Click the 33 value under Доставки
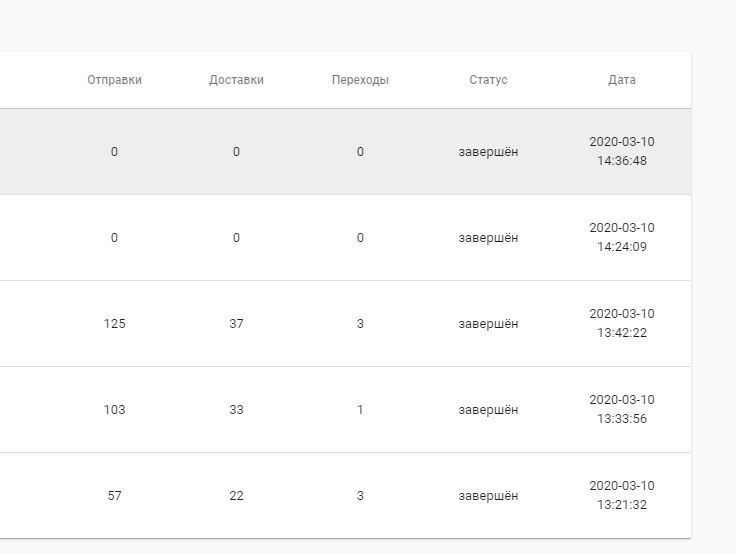Image resolution: width=736 pixels, height=554 pixels. [x=236, y=409]
